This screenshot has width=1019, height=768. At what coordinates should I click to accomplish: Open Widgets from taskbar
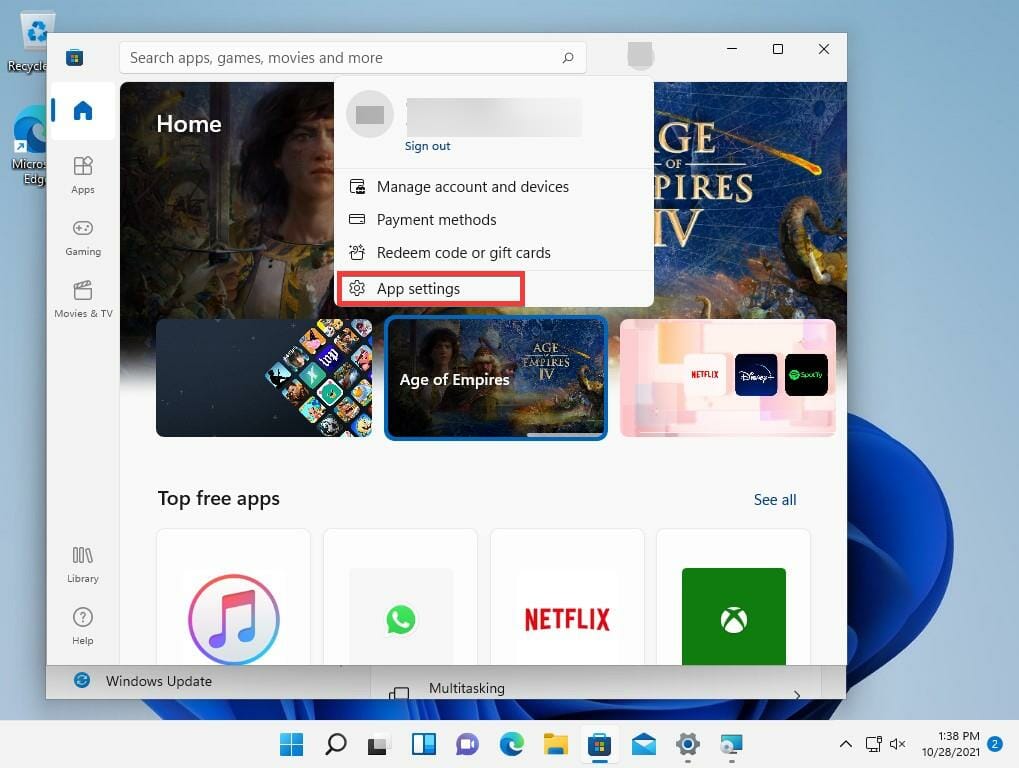coord(424,744)
